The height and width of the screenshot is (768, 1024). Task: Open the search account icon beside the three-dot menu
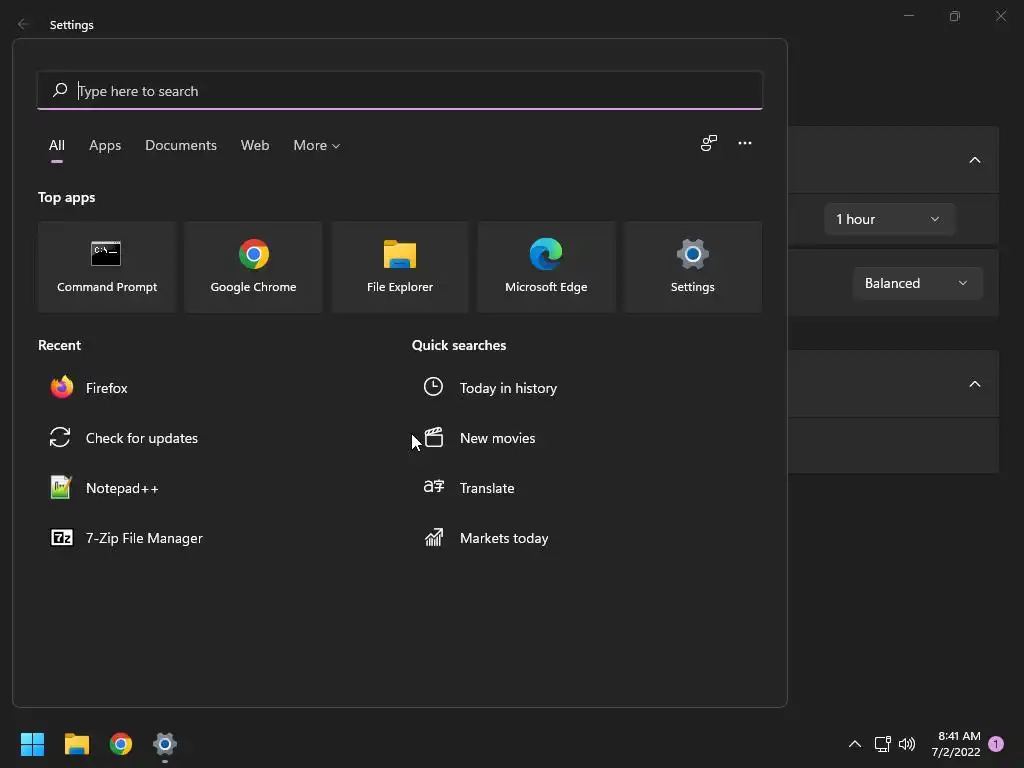tap(709, 143)
